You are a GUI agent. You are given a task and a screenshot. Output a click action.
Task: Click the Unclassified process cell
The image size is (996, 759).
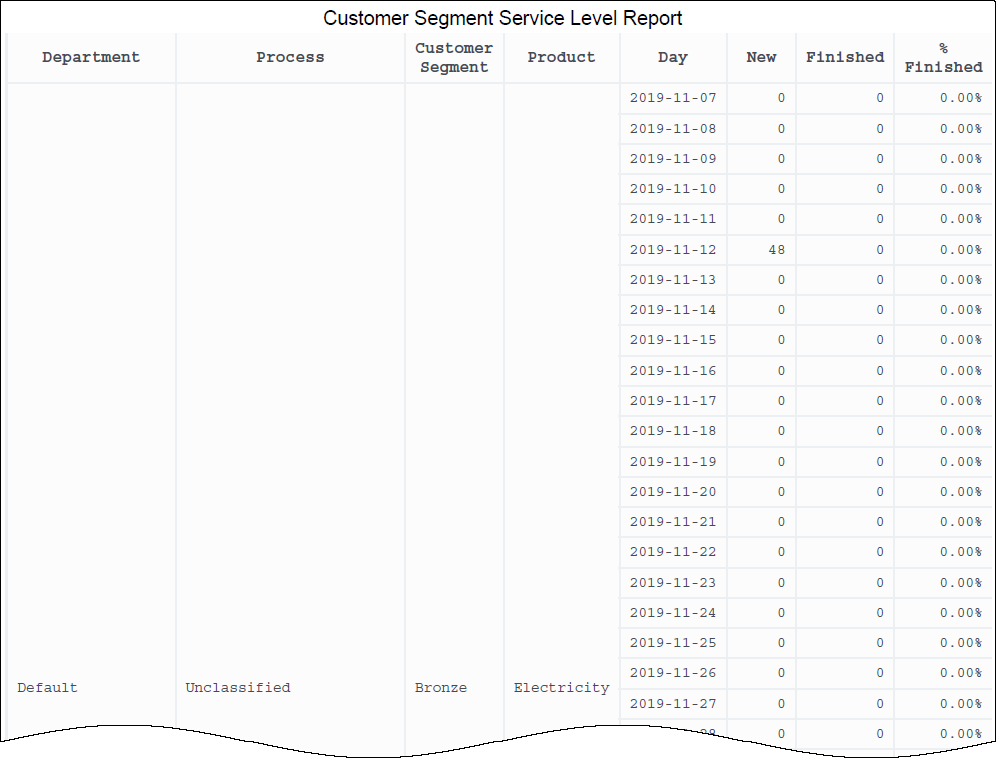(x=238, y=688)
